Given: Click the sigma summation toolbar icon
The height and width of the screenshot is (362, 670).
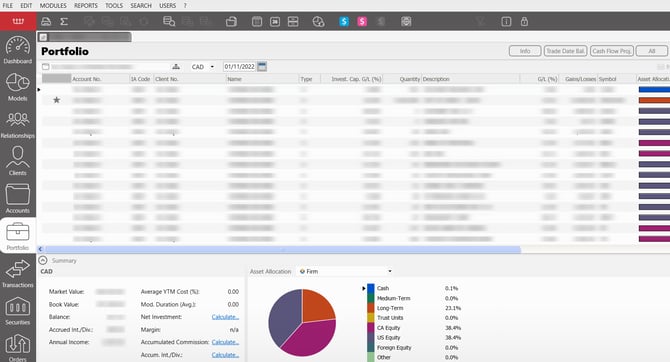Looking at the screenshot, I should tap(64, 21).
